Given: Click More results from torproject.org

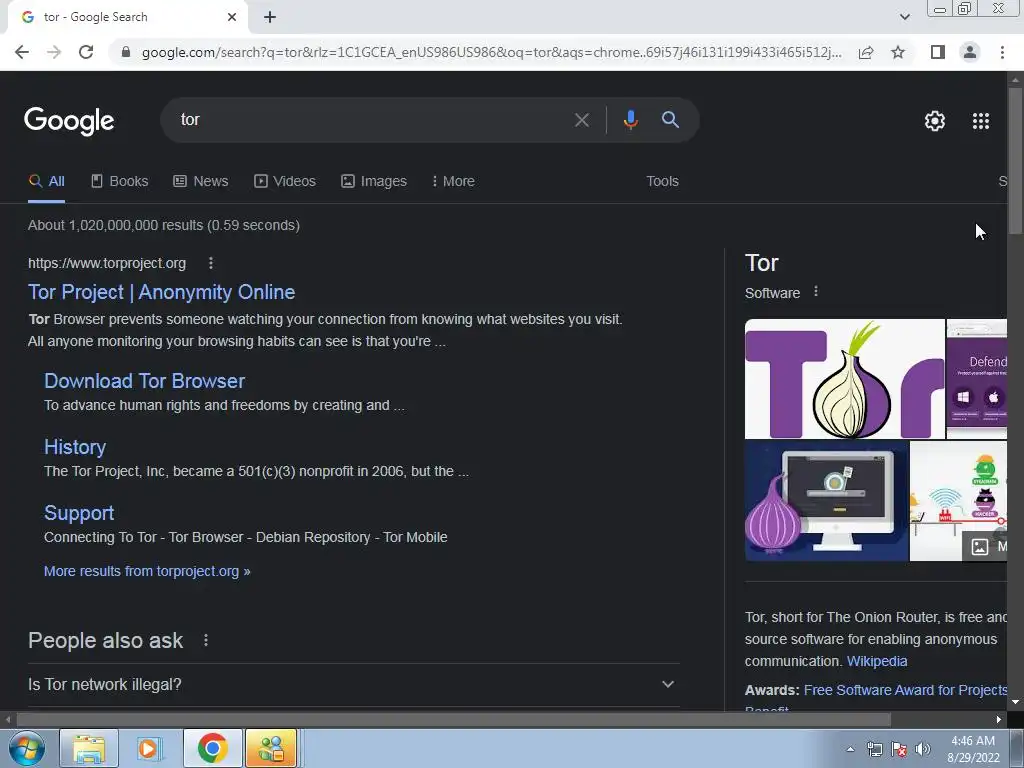Looking at the screenshot, I should click(x=147, y=571).
